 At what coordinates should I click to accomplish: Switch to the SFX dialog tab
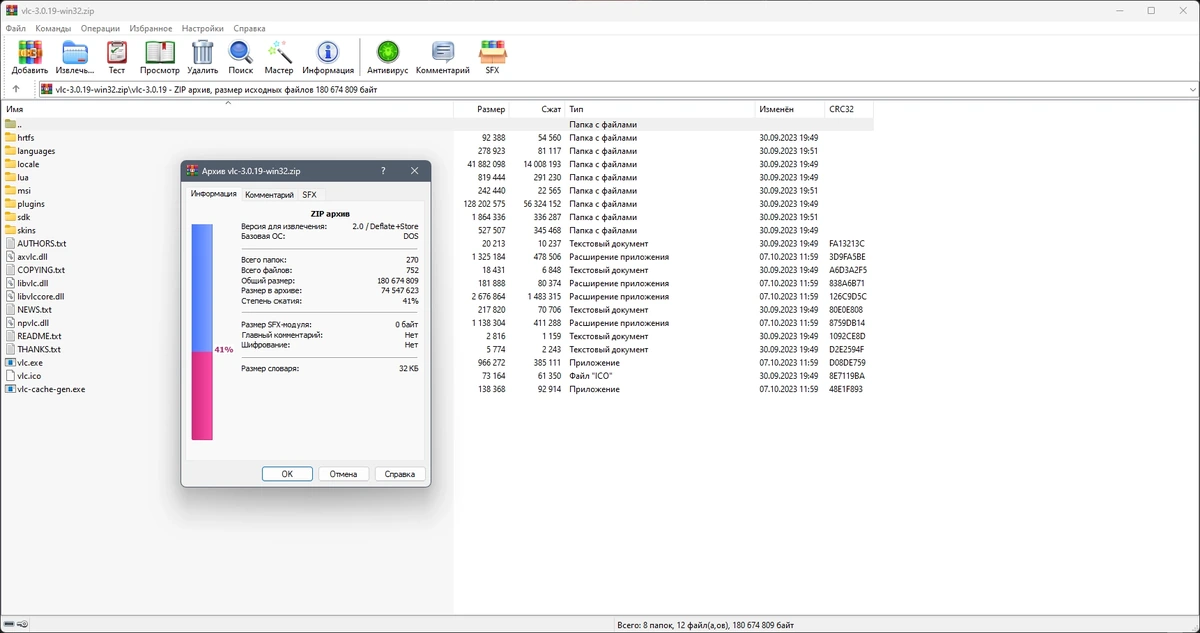coord(309,195)
